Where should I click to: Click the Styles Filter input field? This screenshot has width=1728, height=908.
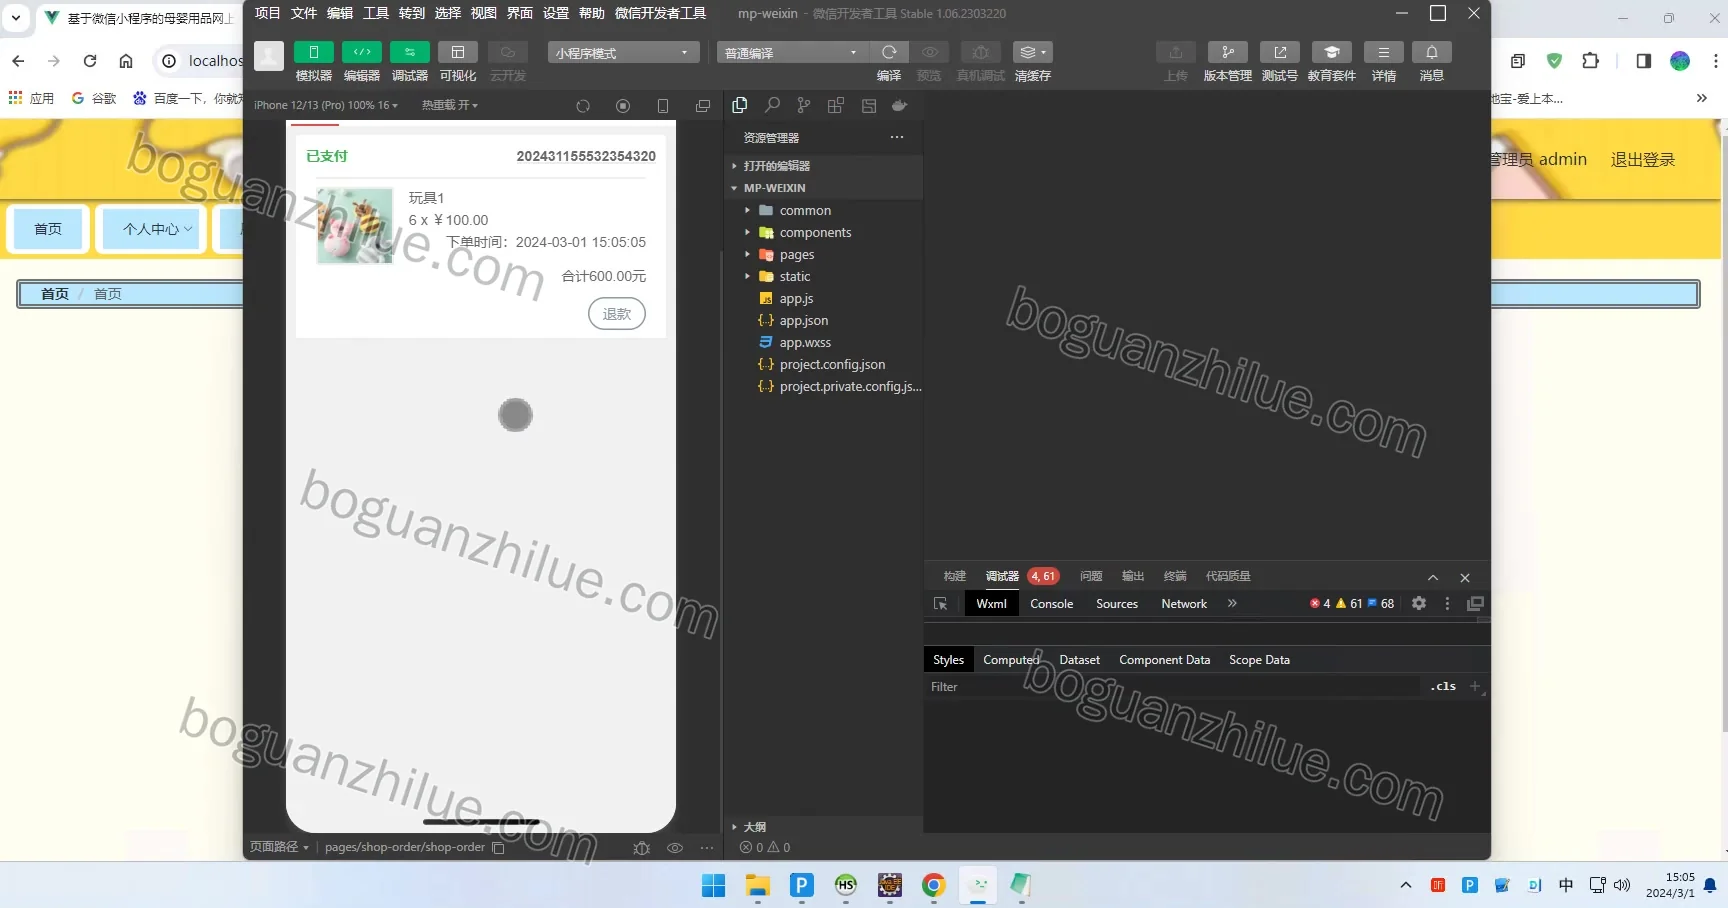[x=1174, y=687]
